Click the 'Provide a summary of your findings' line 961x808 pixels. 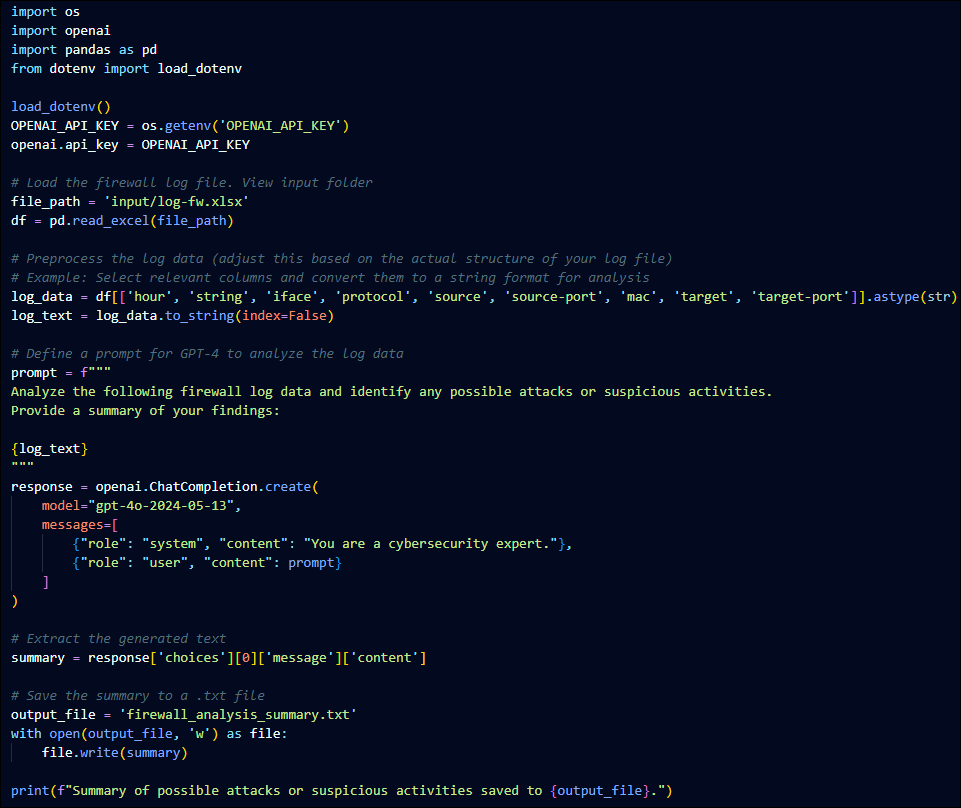145,411
